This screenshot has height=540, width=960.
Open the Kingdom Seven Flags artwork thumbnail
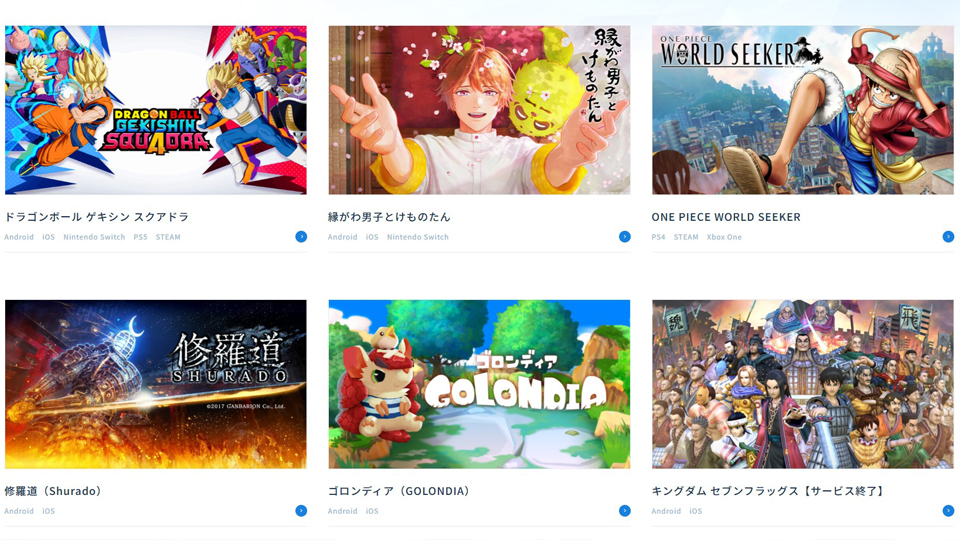pyautogui.click(x=803, y=384)
